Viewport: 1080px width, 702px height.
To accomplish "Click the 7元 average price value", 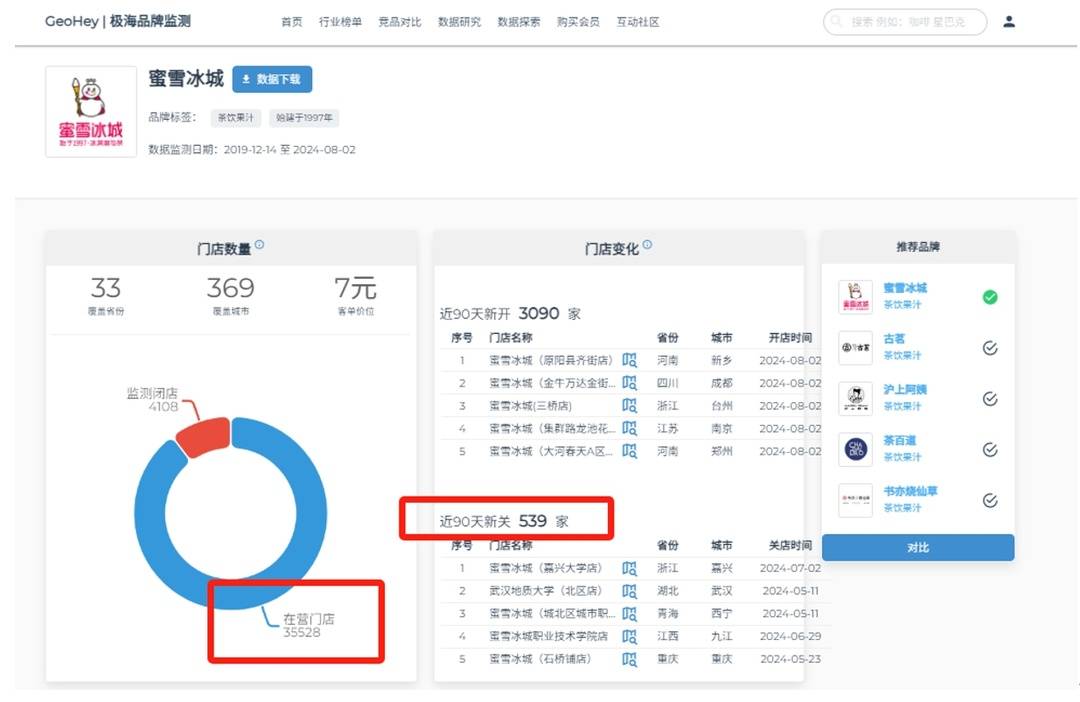I will point(355,288).
